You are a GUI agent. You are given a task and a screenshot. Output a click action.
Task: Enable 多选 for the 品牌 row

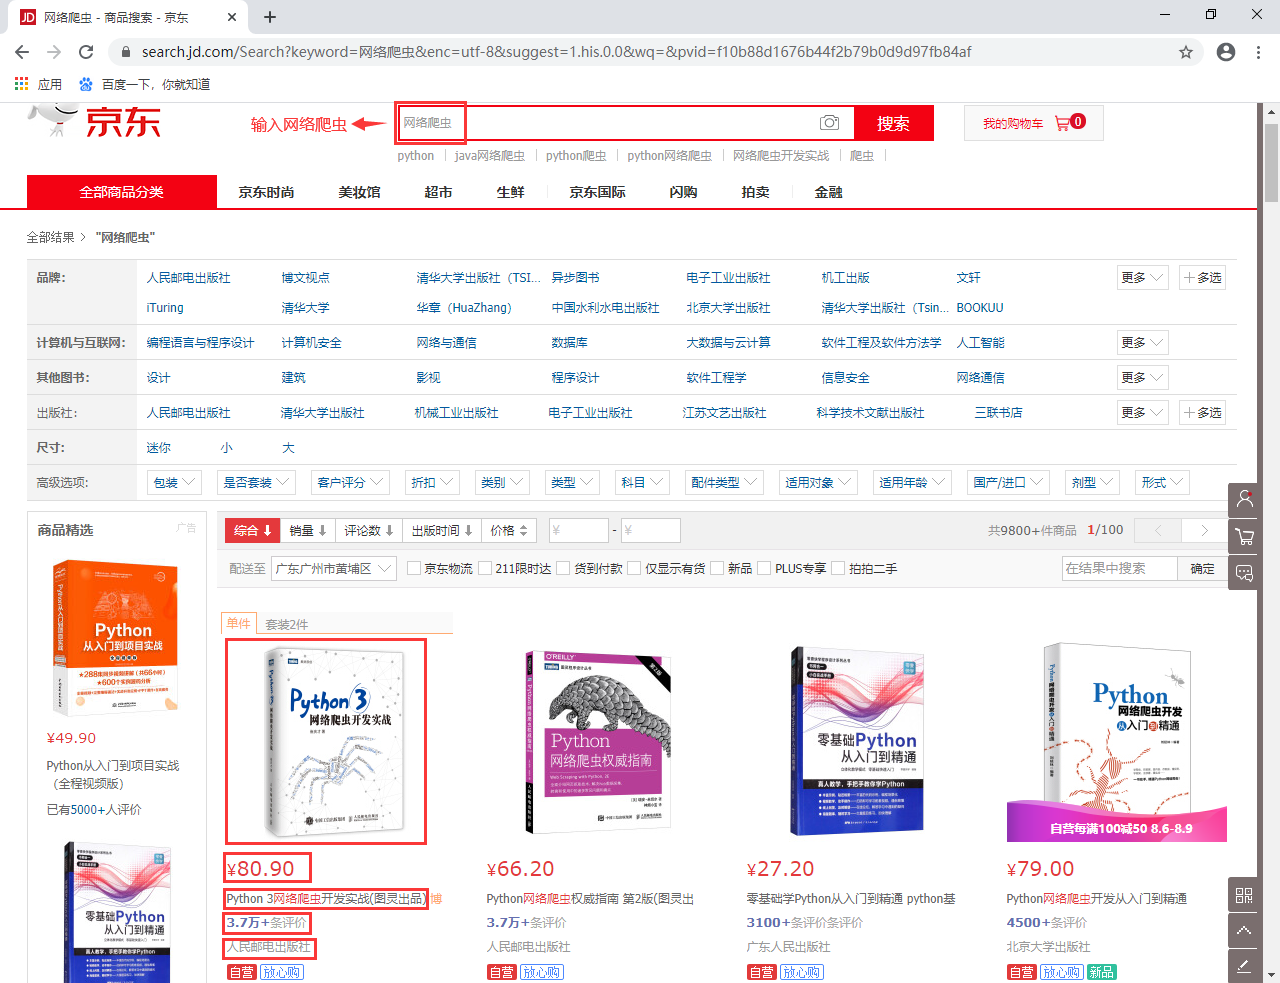[x=1202, y=278]
